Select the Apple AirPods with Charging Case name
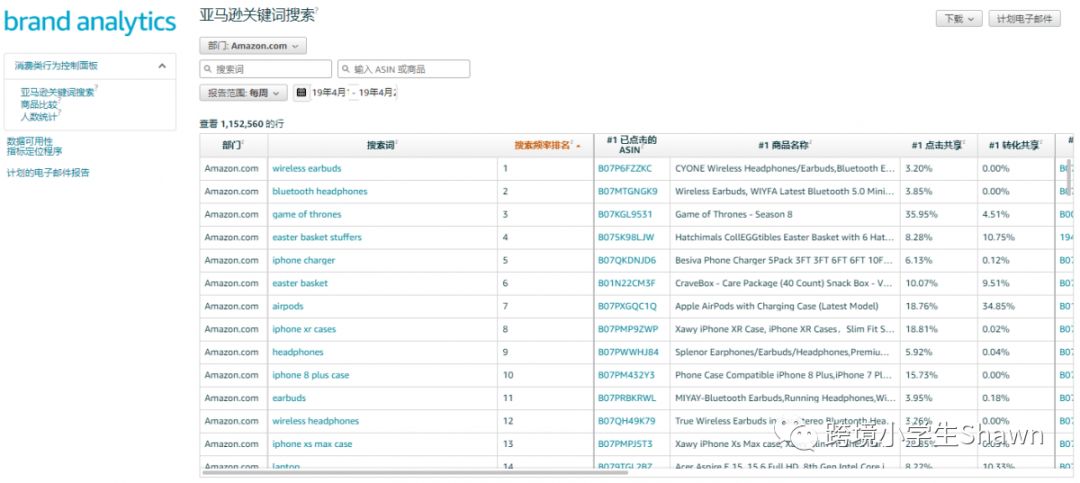The image size is (1080, 483). click(777, 306)
